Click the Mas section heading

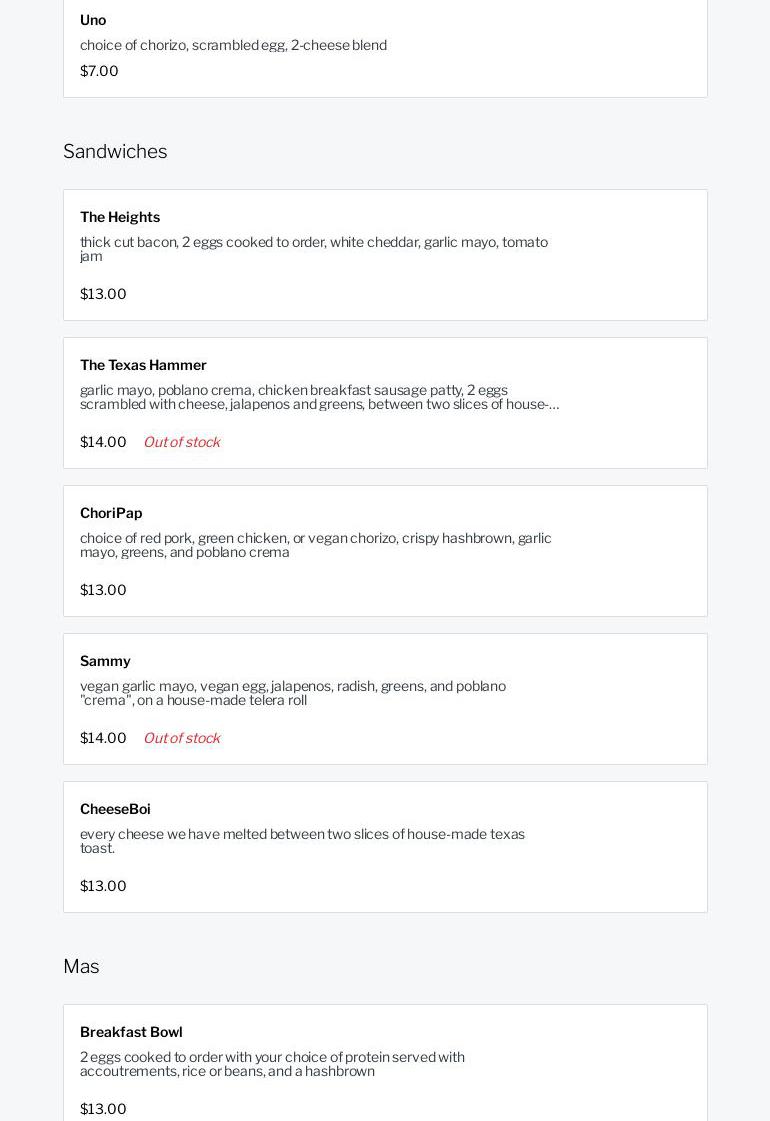[81, 966]
